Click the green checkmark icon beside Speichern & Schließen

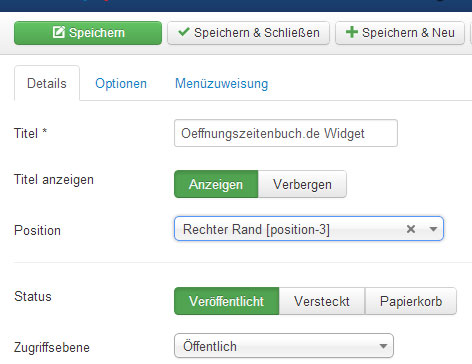pyautogui.click(x=184, y=32)
